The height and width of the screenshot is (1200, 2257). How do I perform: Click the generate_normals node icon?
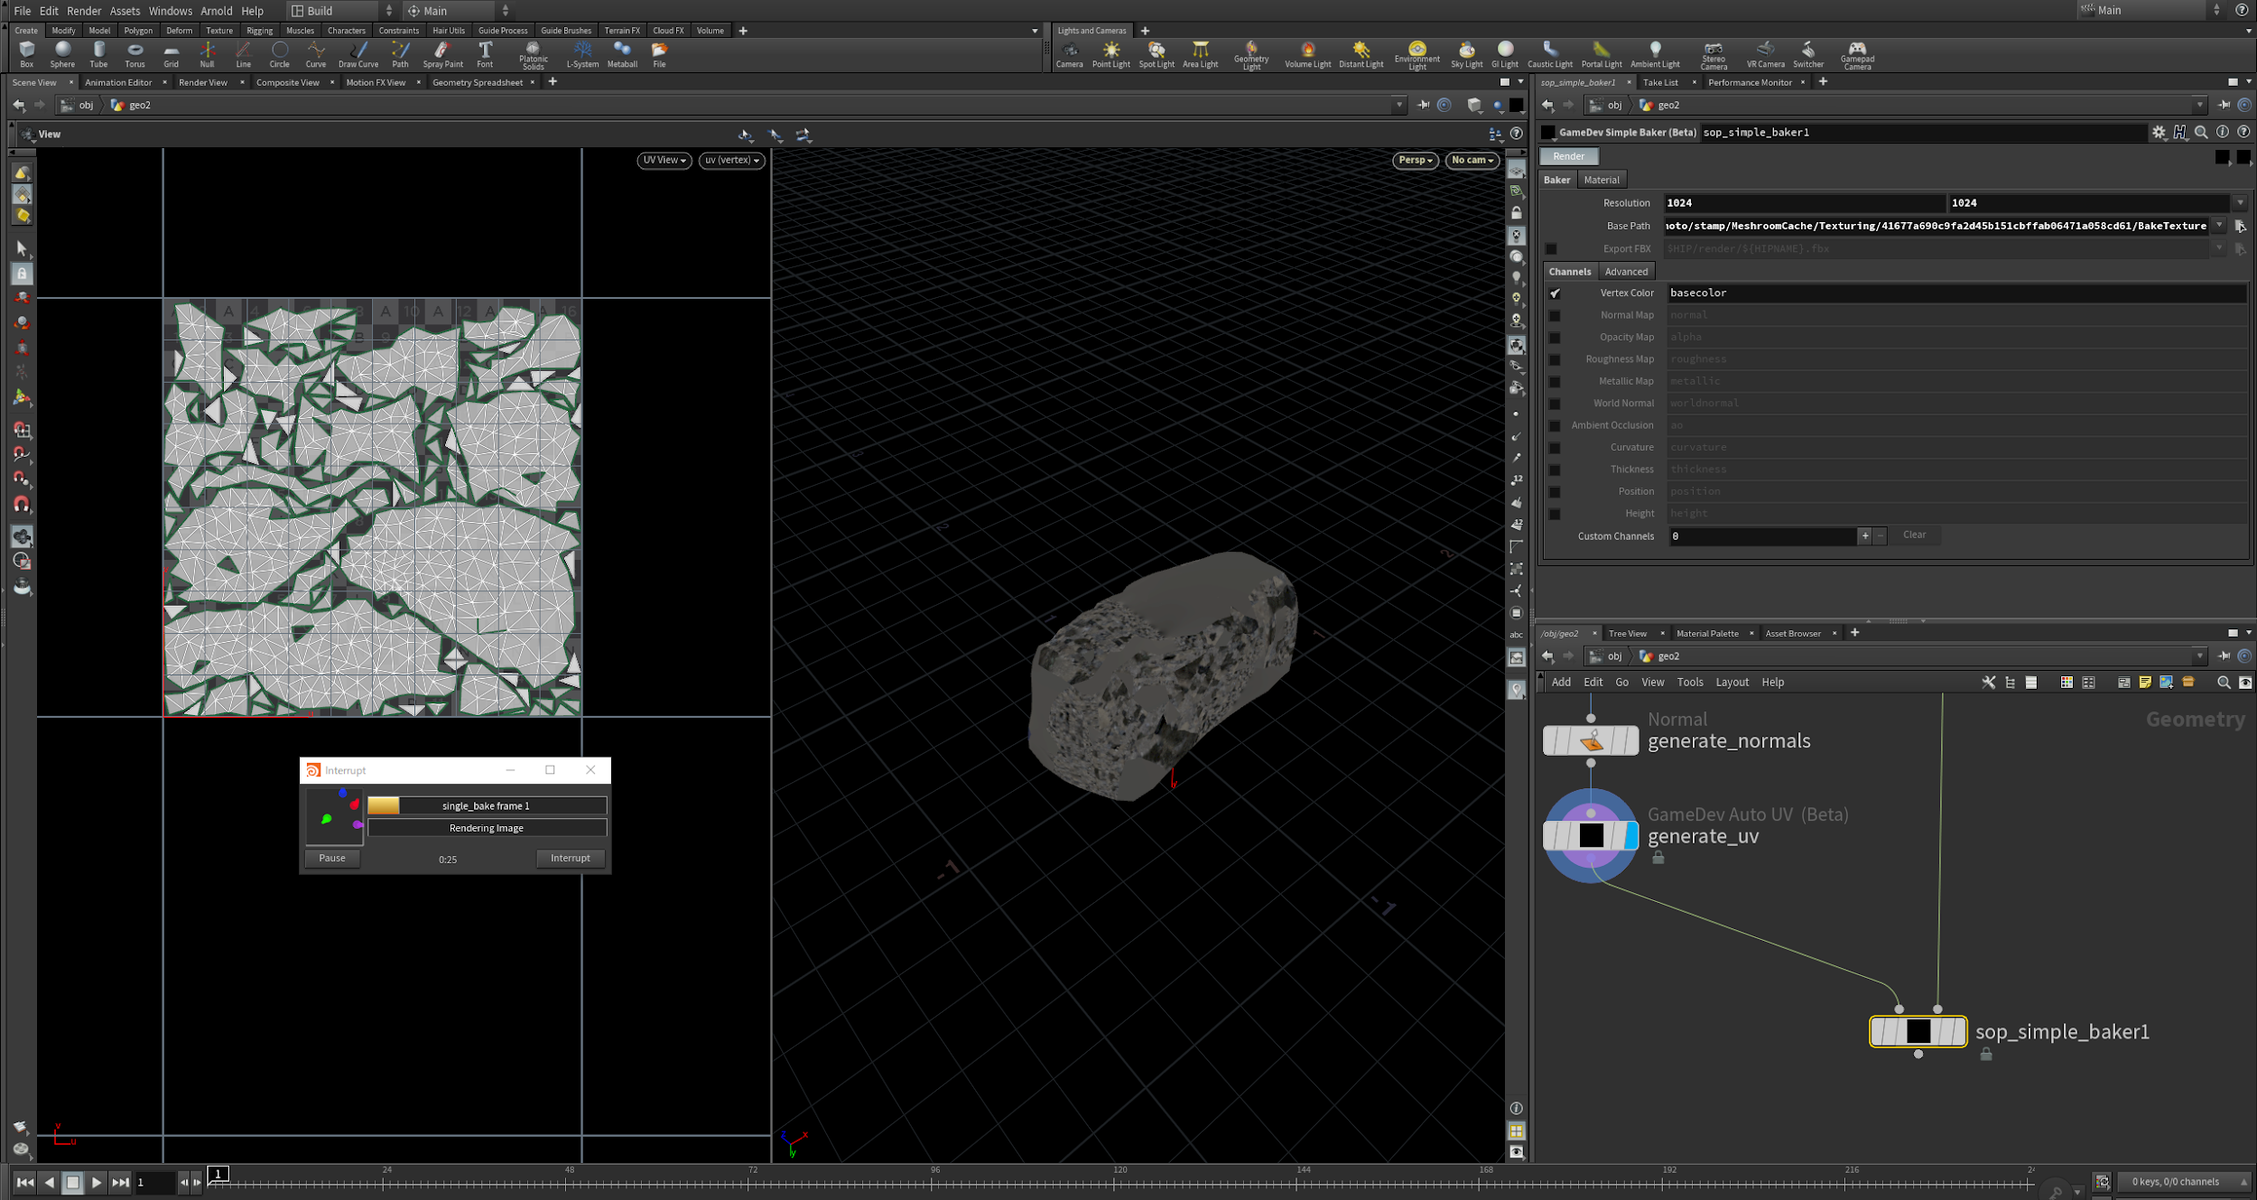click(x=1591, y=741)
